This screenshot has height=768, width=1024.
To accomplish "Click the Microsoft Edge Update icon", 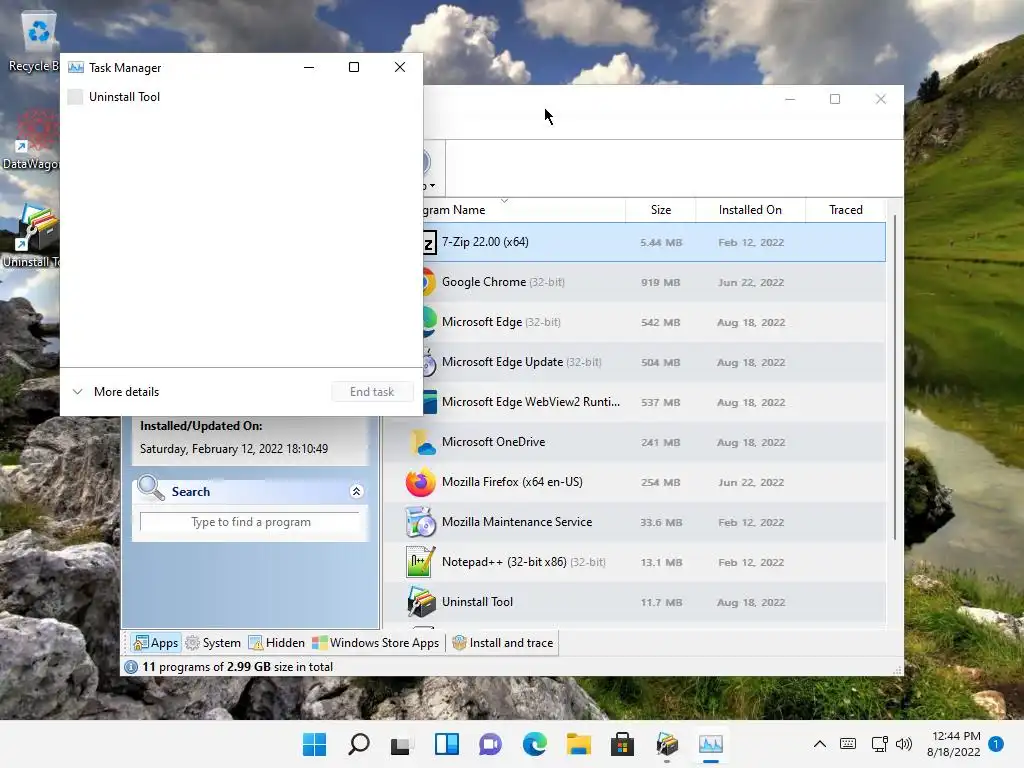I will pyautogui.click(x=429, y=362).
